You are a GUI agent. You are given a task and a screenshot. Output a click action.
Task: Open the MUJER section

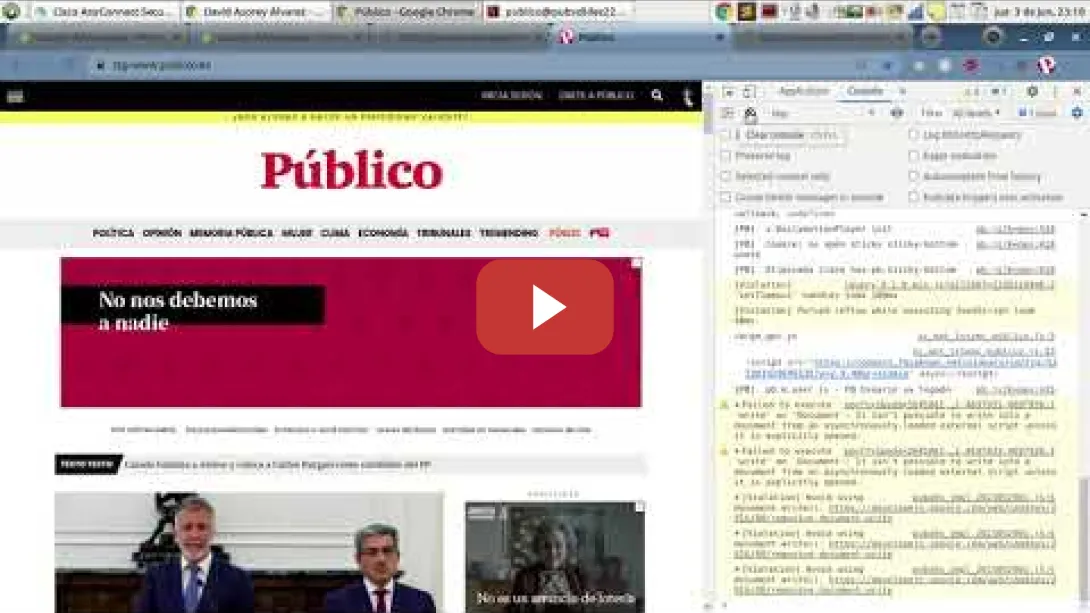click(297, 233)
